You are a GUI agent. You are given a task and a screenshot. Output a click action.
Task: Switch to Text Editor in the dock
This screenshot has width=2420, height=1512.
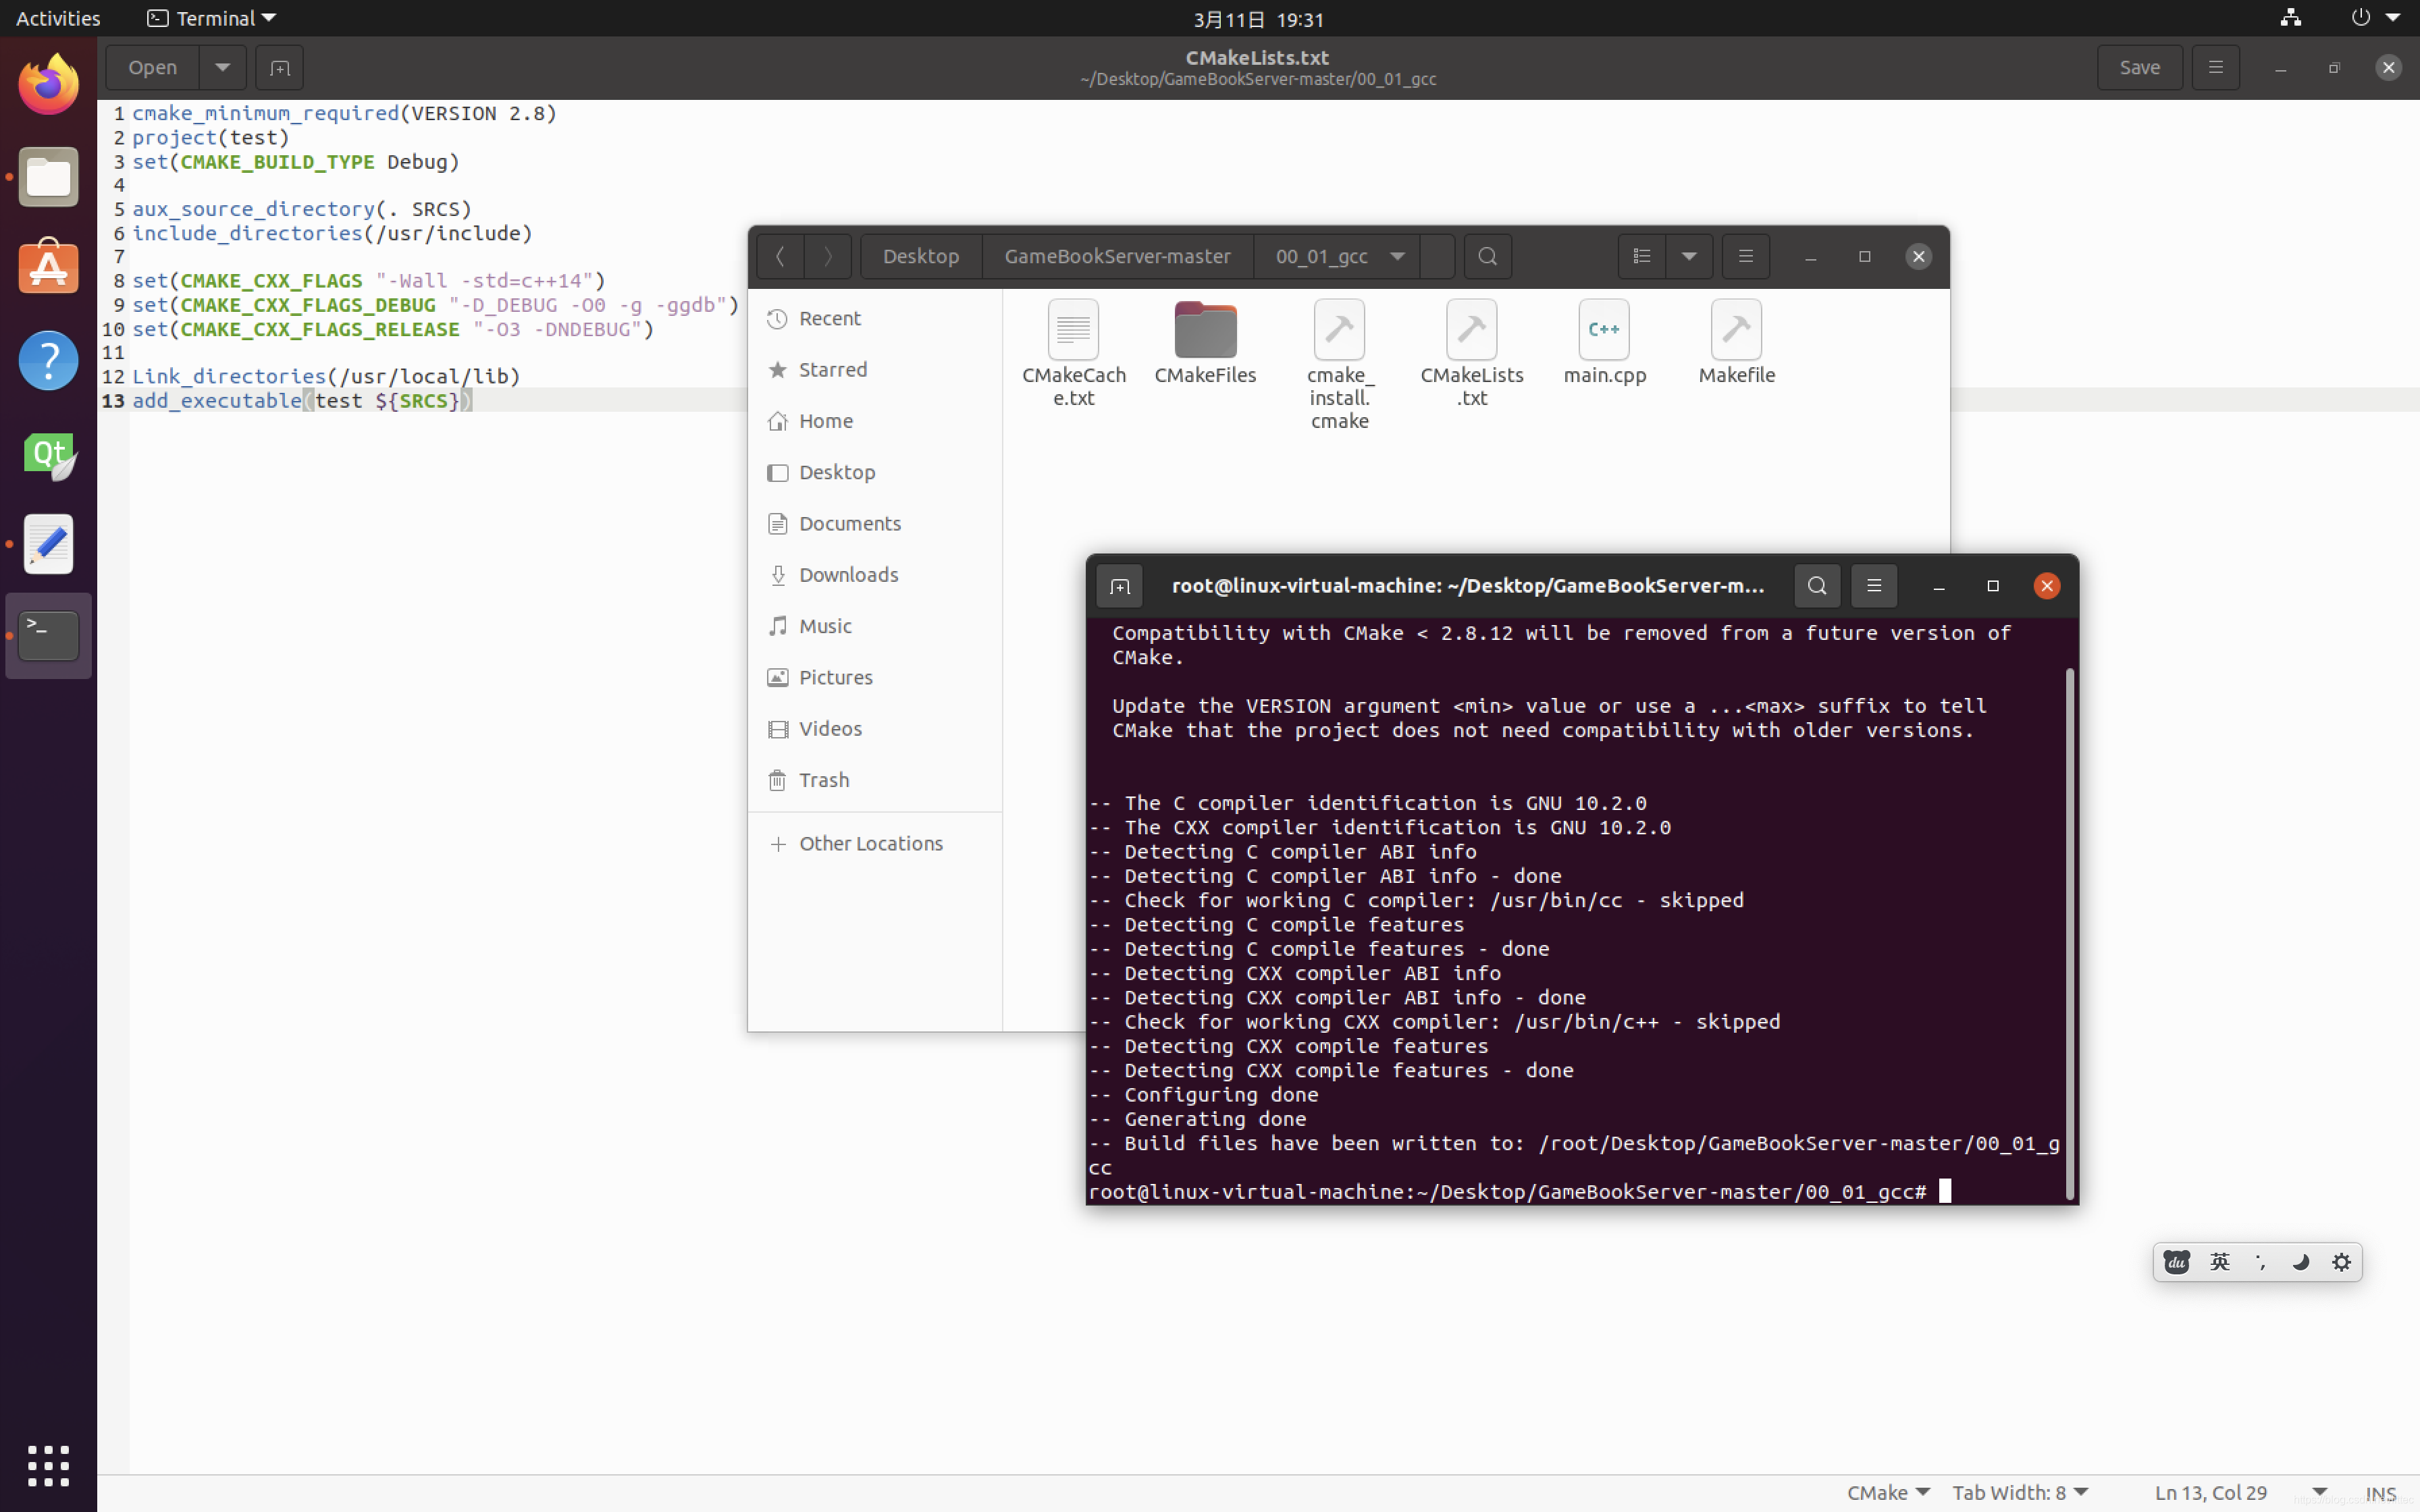[x=48, y=544]
